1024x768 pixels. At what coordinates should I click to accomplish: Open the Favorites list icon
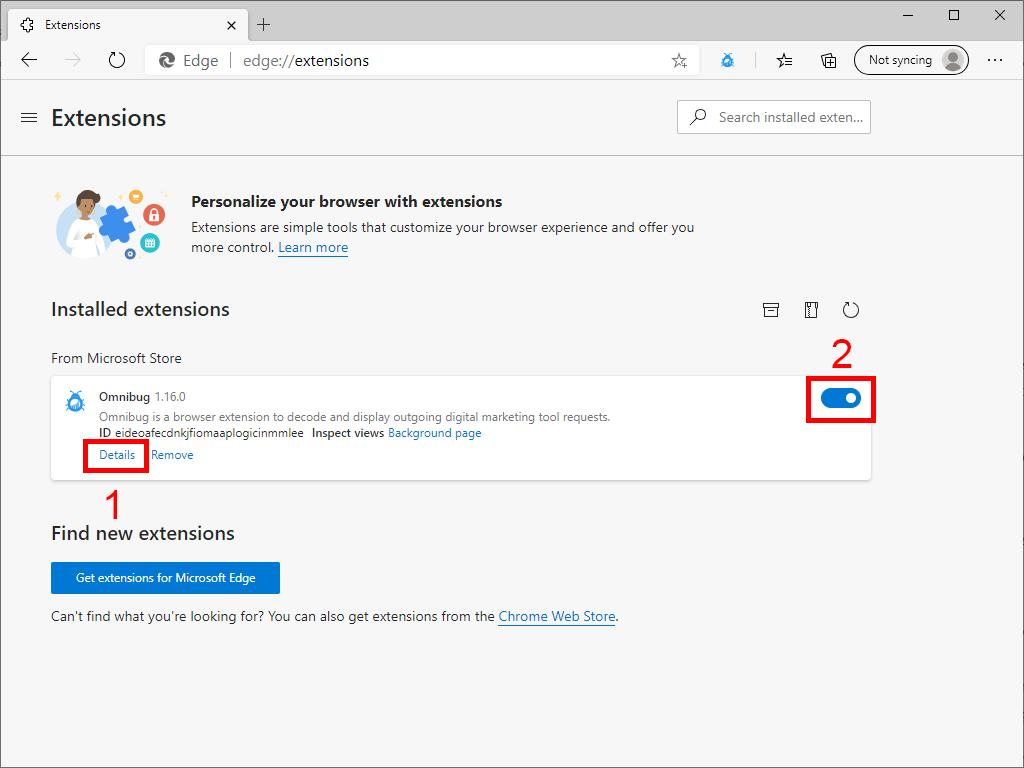click(784, 61)
